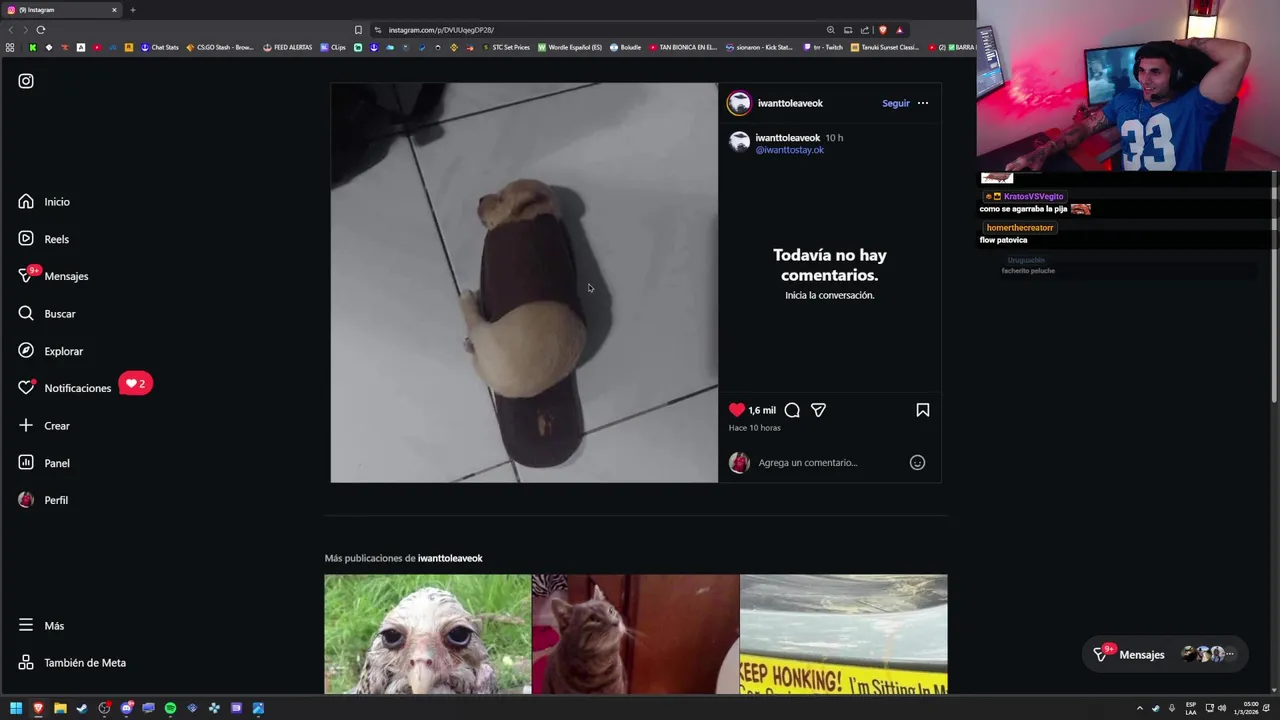1280x720 pixels.
Task: Open the Tanuki Sunset Classic bookmark
Action: [x=885, y=47]
